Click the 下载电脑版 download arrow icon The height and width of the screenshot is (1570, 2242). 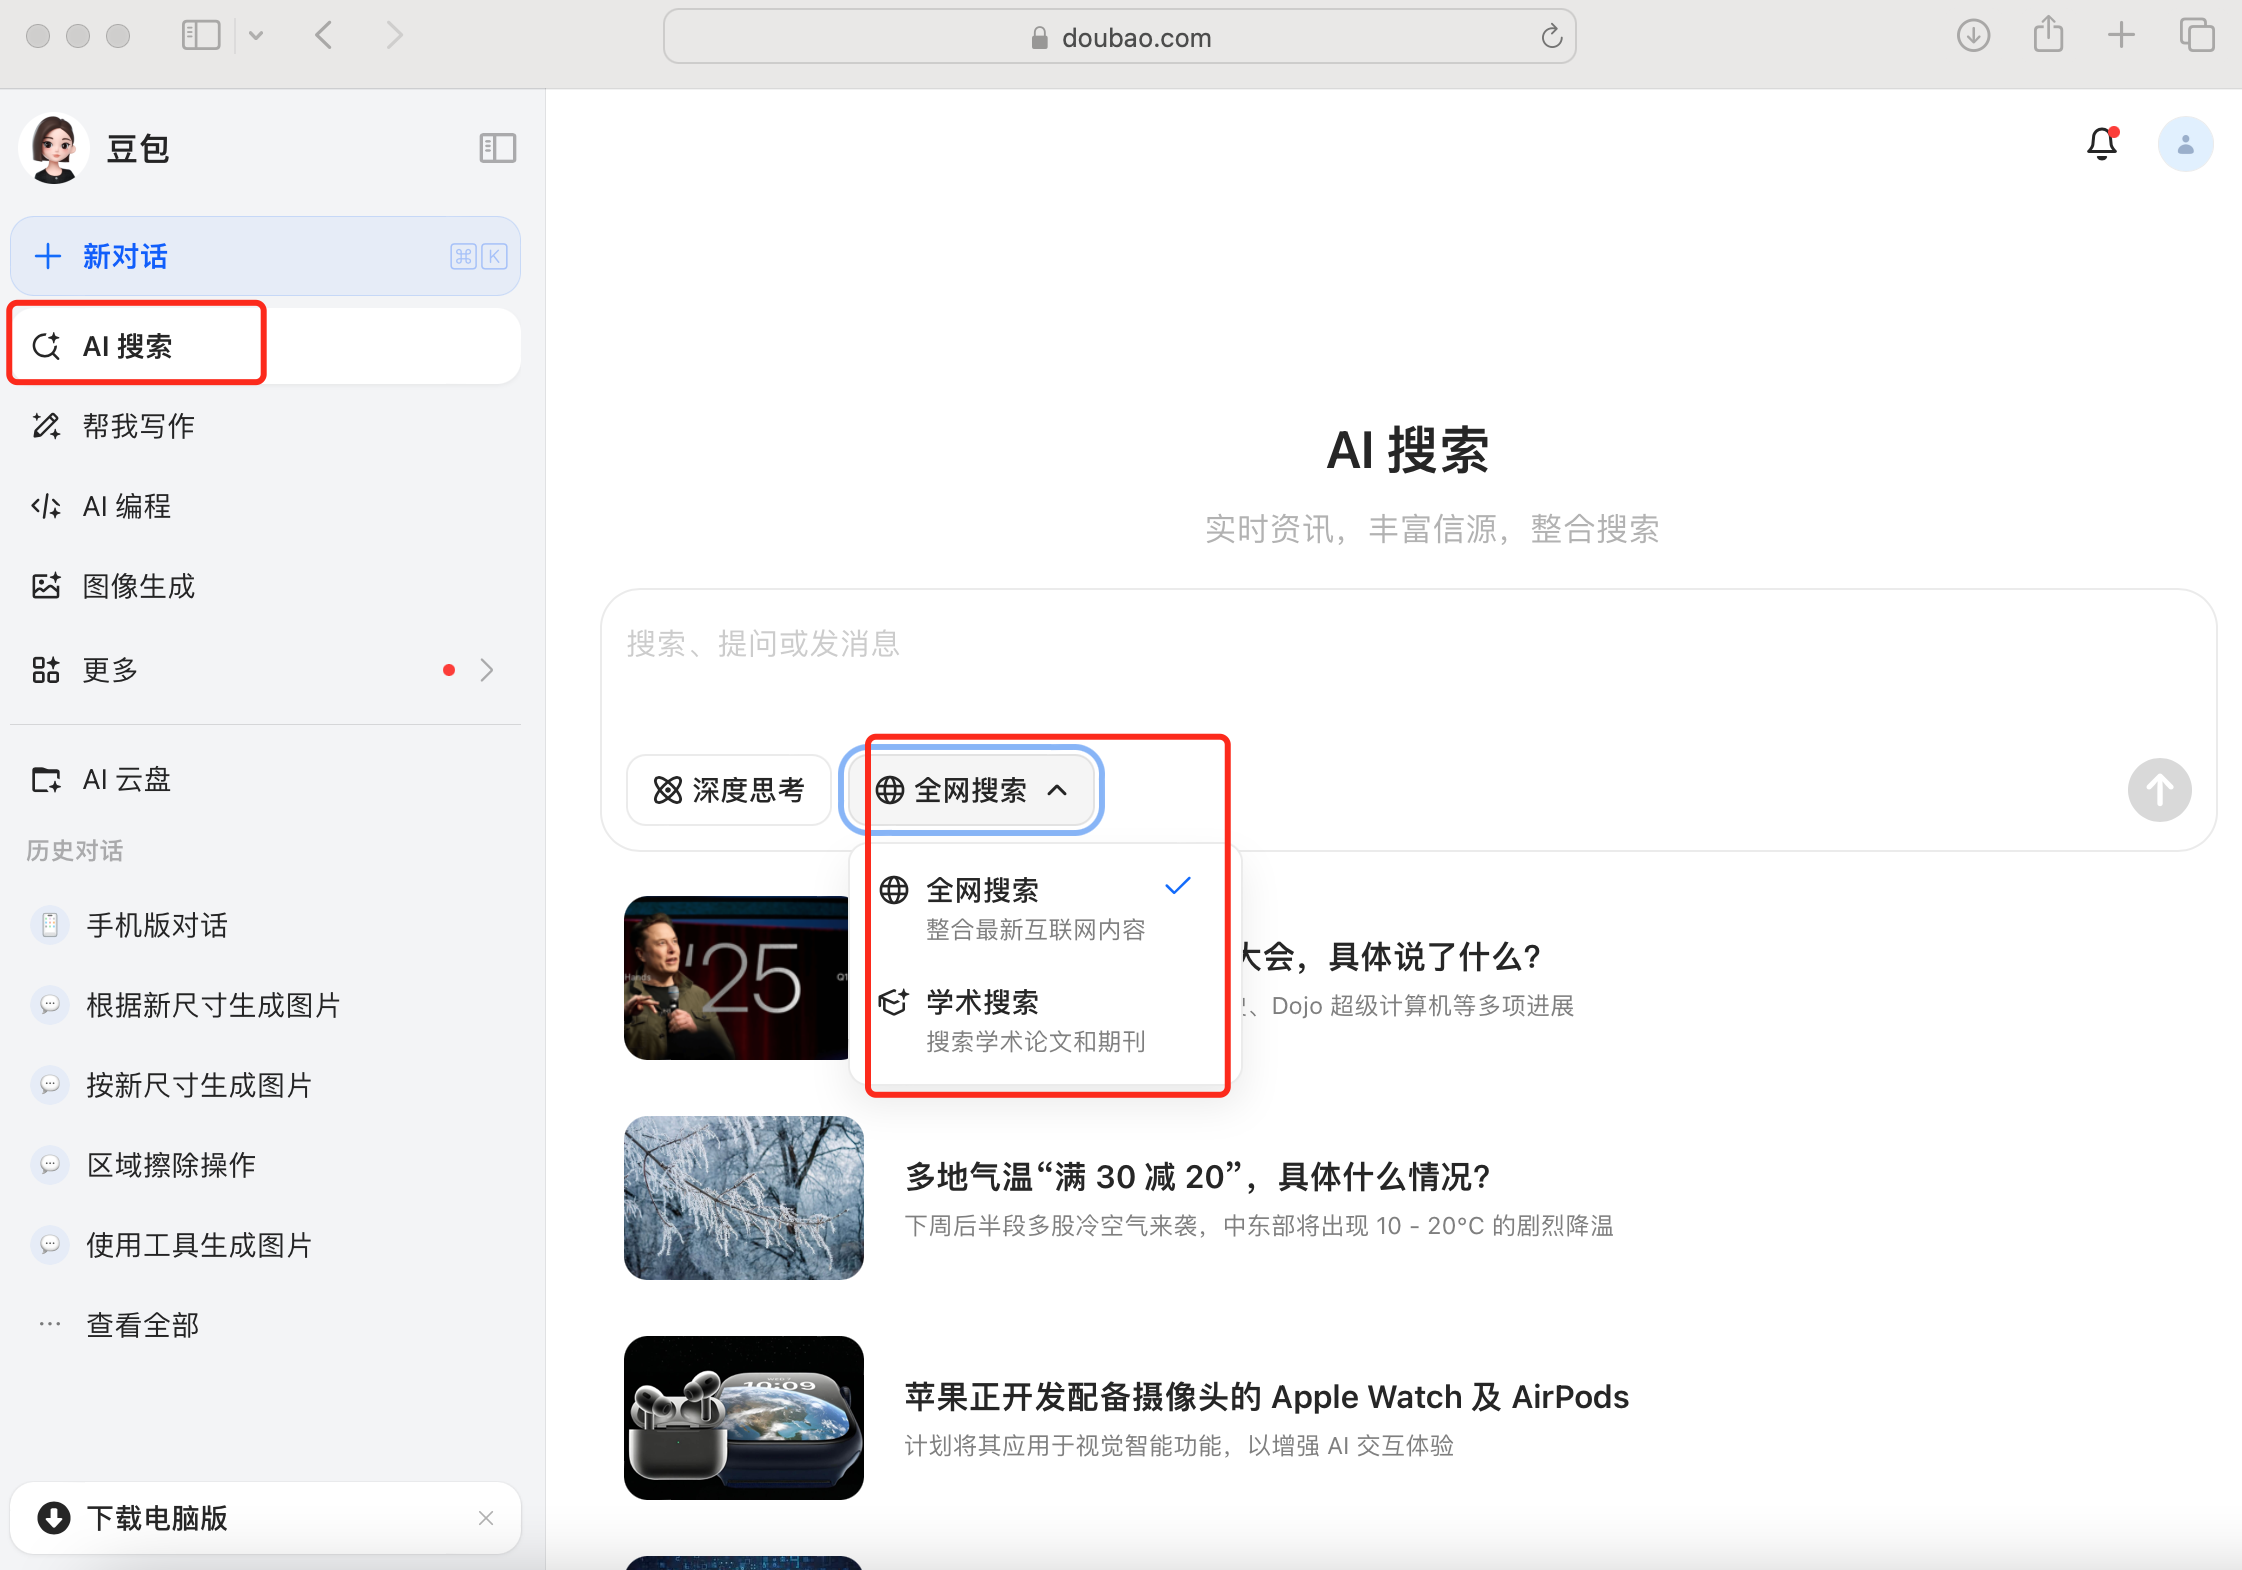click(x=54, y=1518)
